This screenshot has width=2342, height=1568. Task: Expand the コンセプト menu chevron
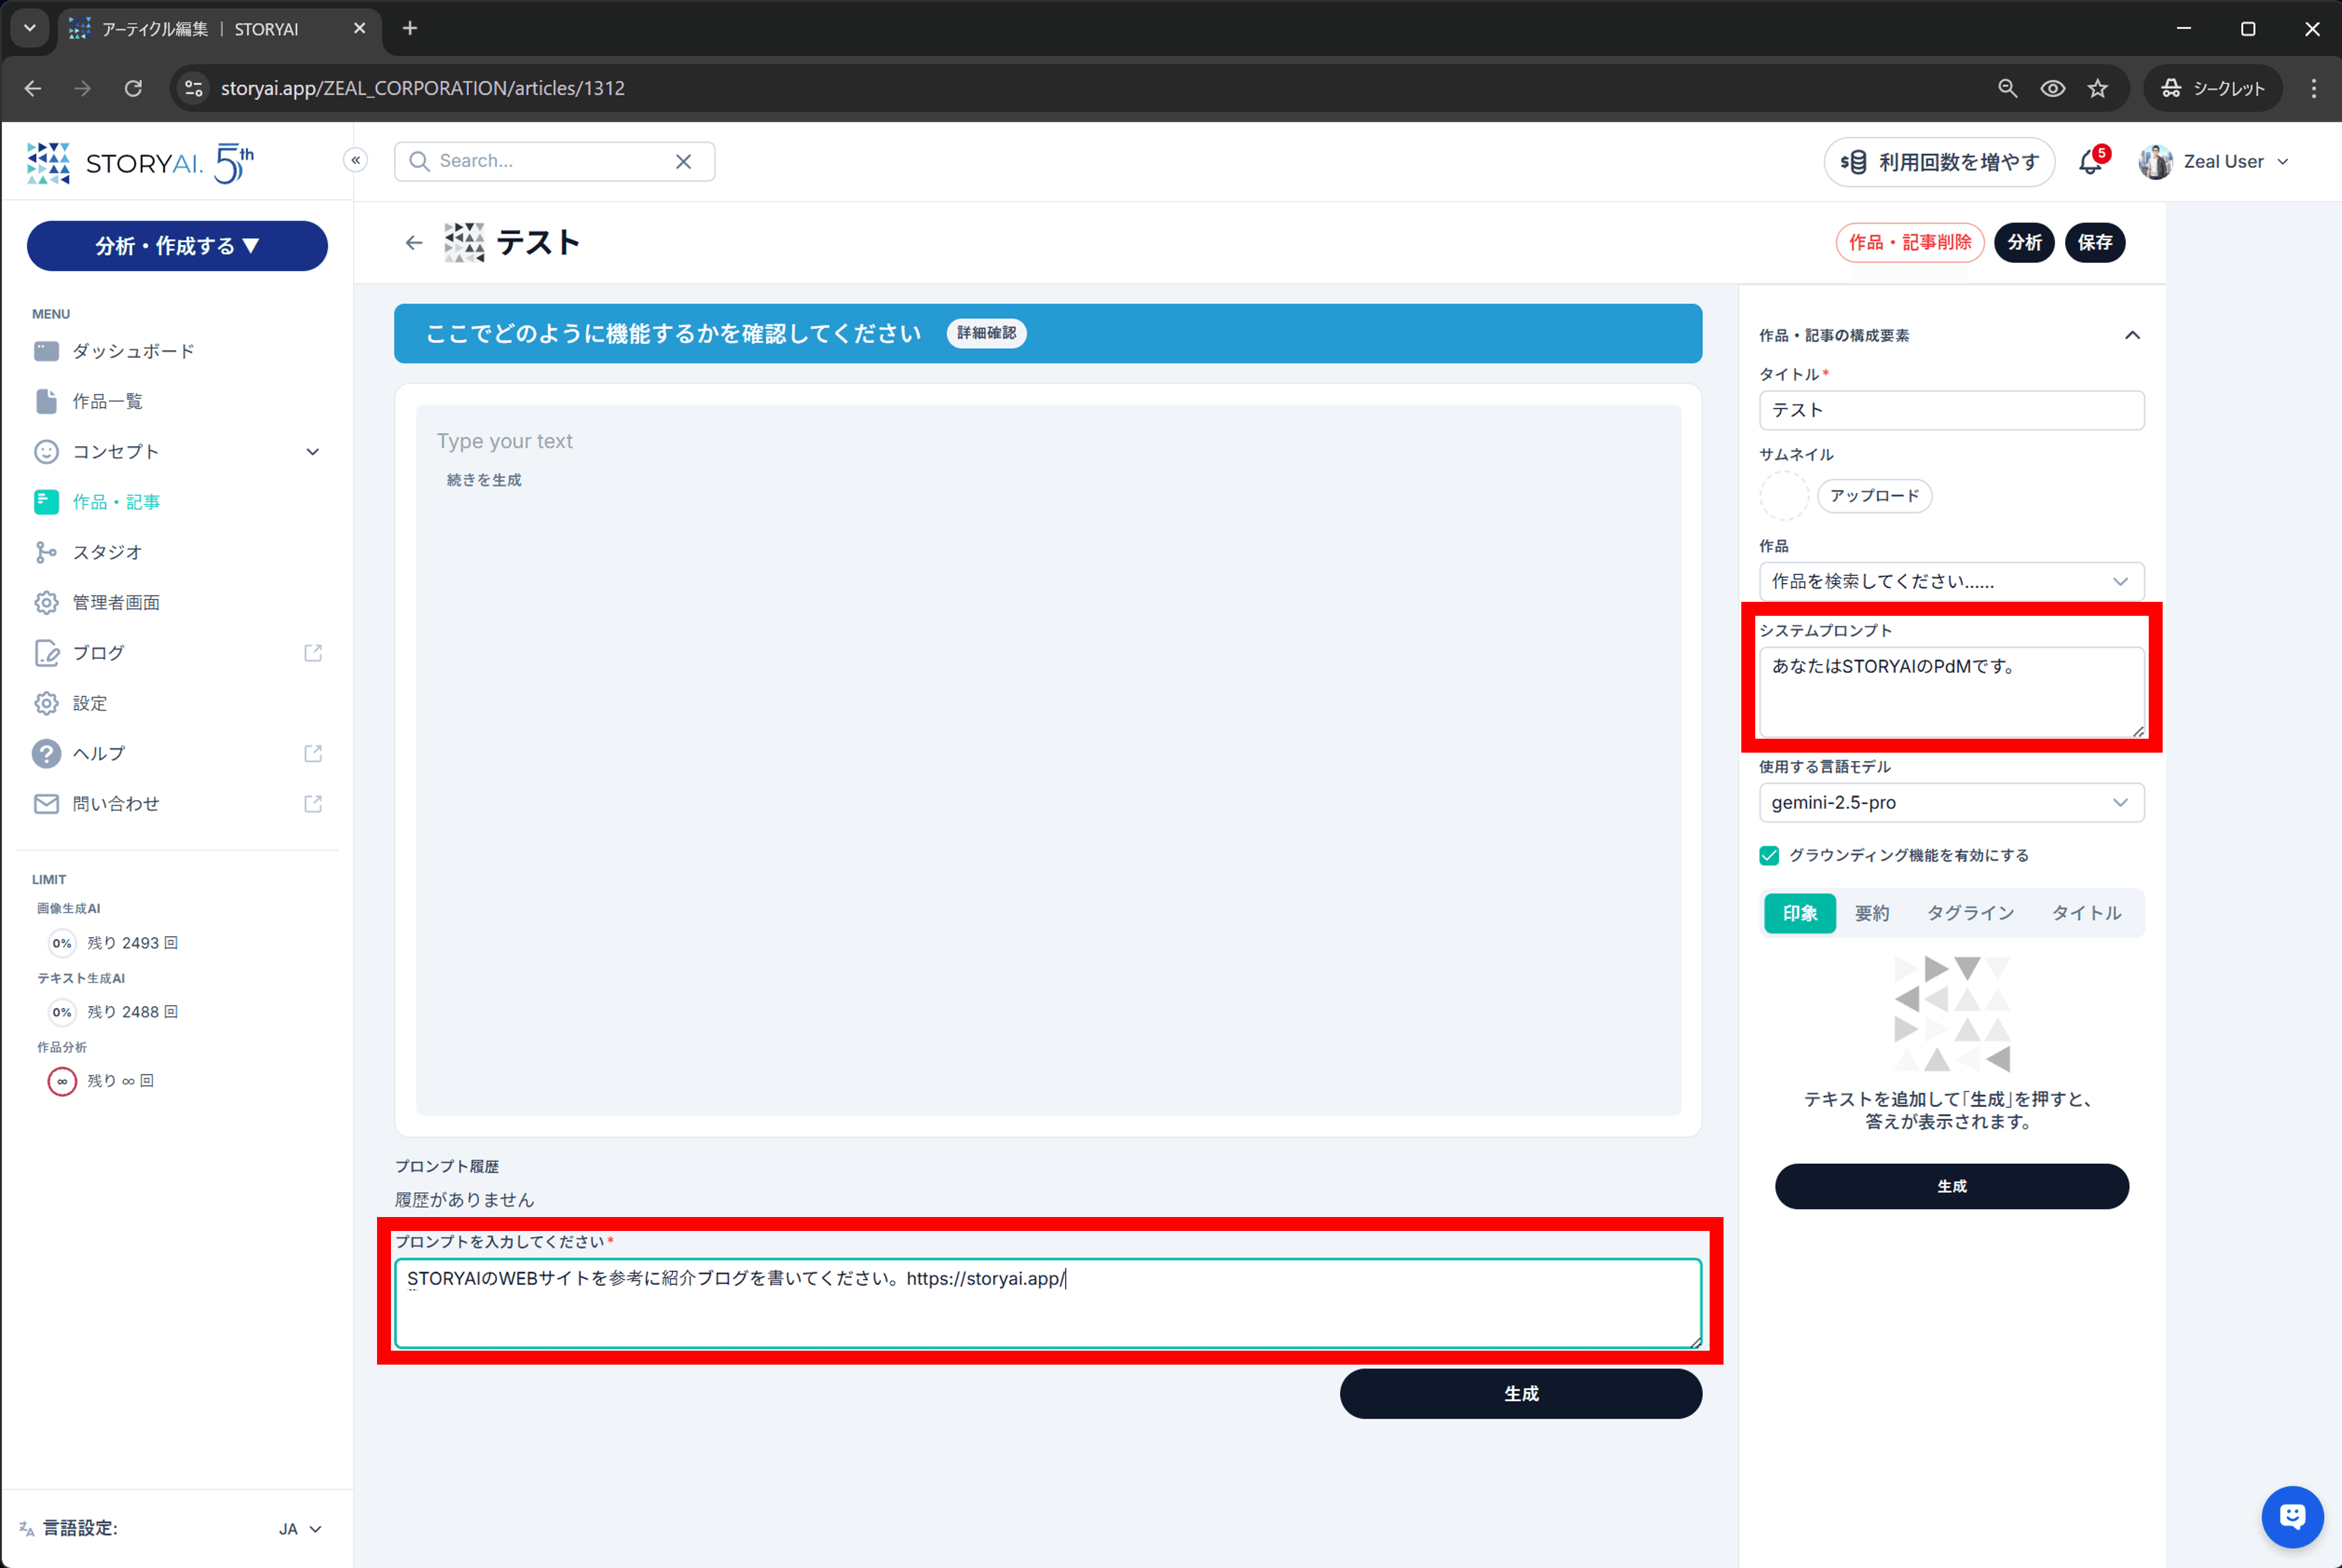(313, 452)
